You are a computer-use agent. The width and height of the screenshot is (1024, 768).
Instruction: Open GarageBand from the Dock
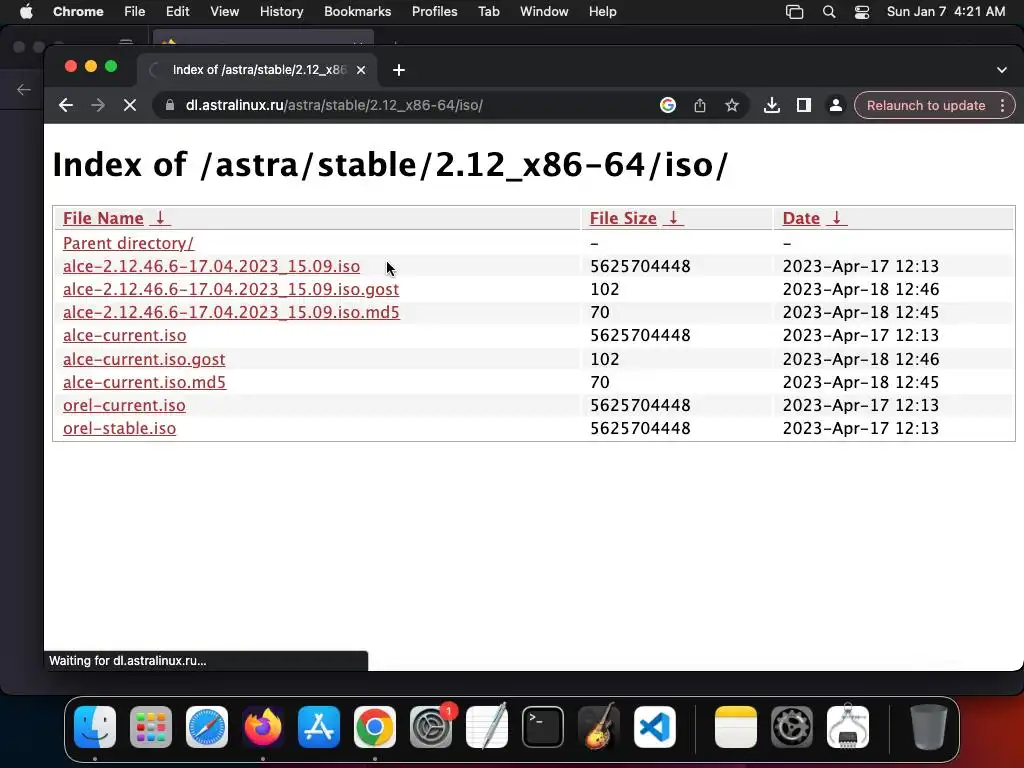(599, 727)
